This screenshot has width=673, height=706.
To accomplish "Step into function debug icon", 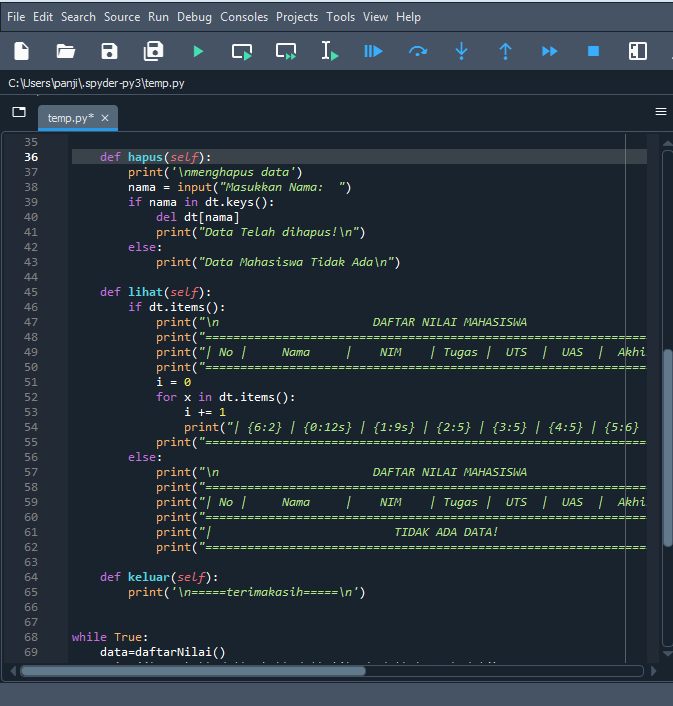I will coord(461,51).
